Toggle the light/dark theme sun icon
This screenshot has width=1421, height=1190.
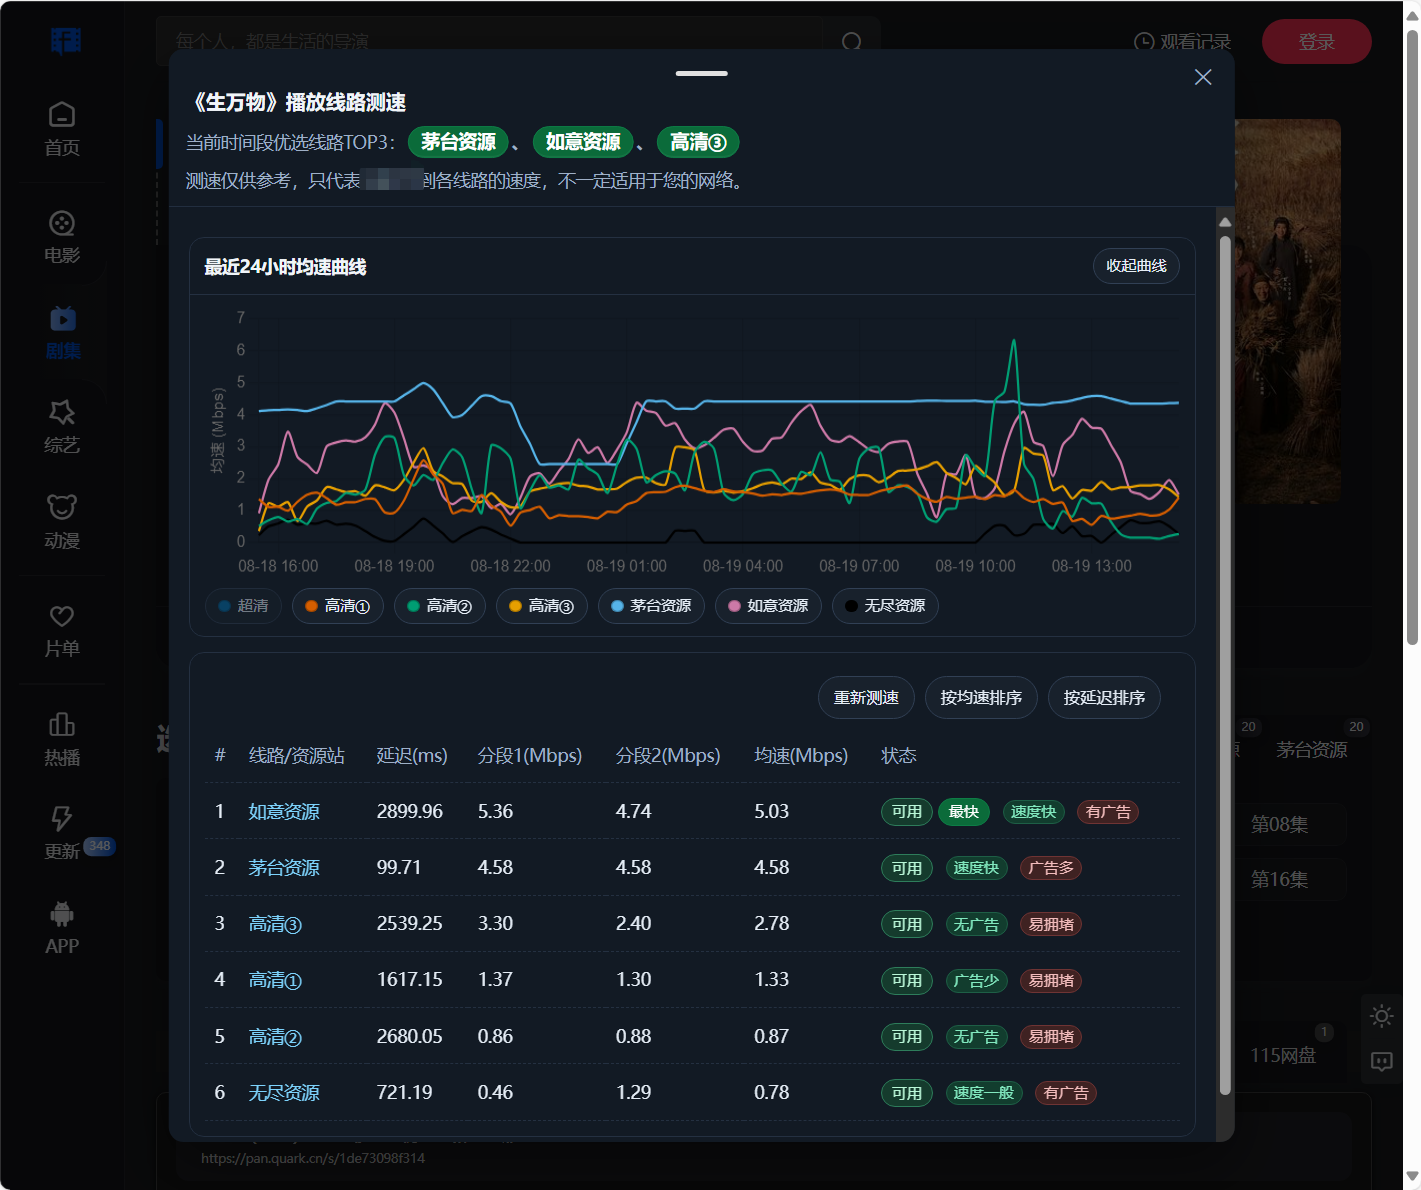pyautogui.click(x=1382, y=1017)
